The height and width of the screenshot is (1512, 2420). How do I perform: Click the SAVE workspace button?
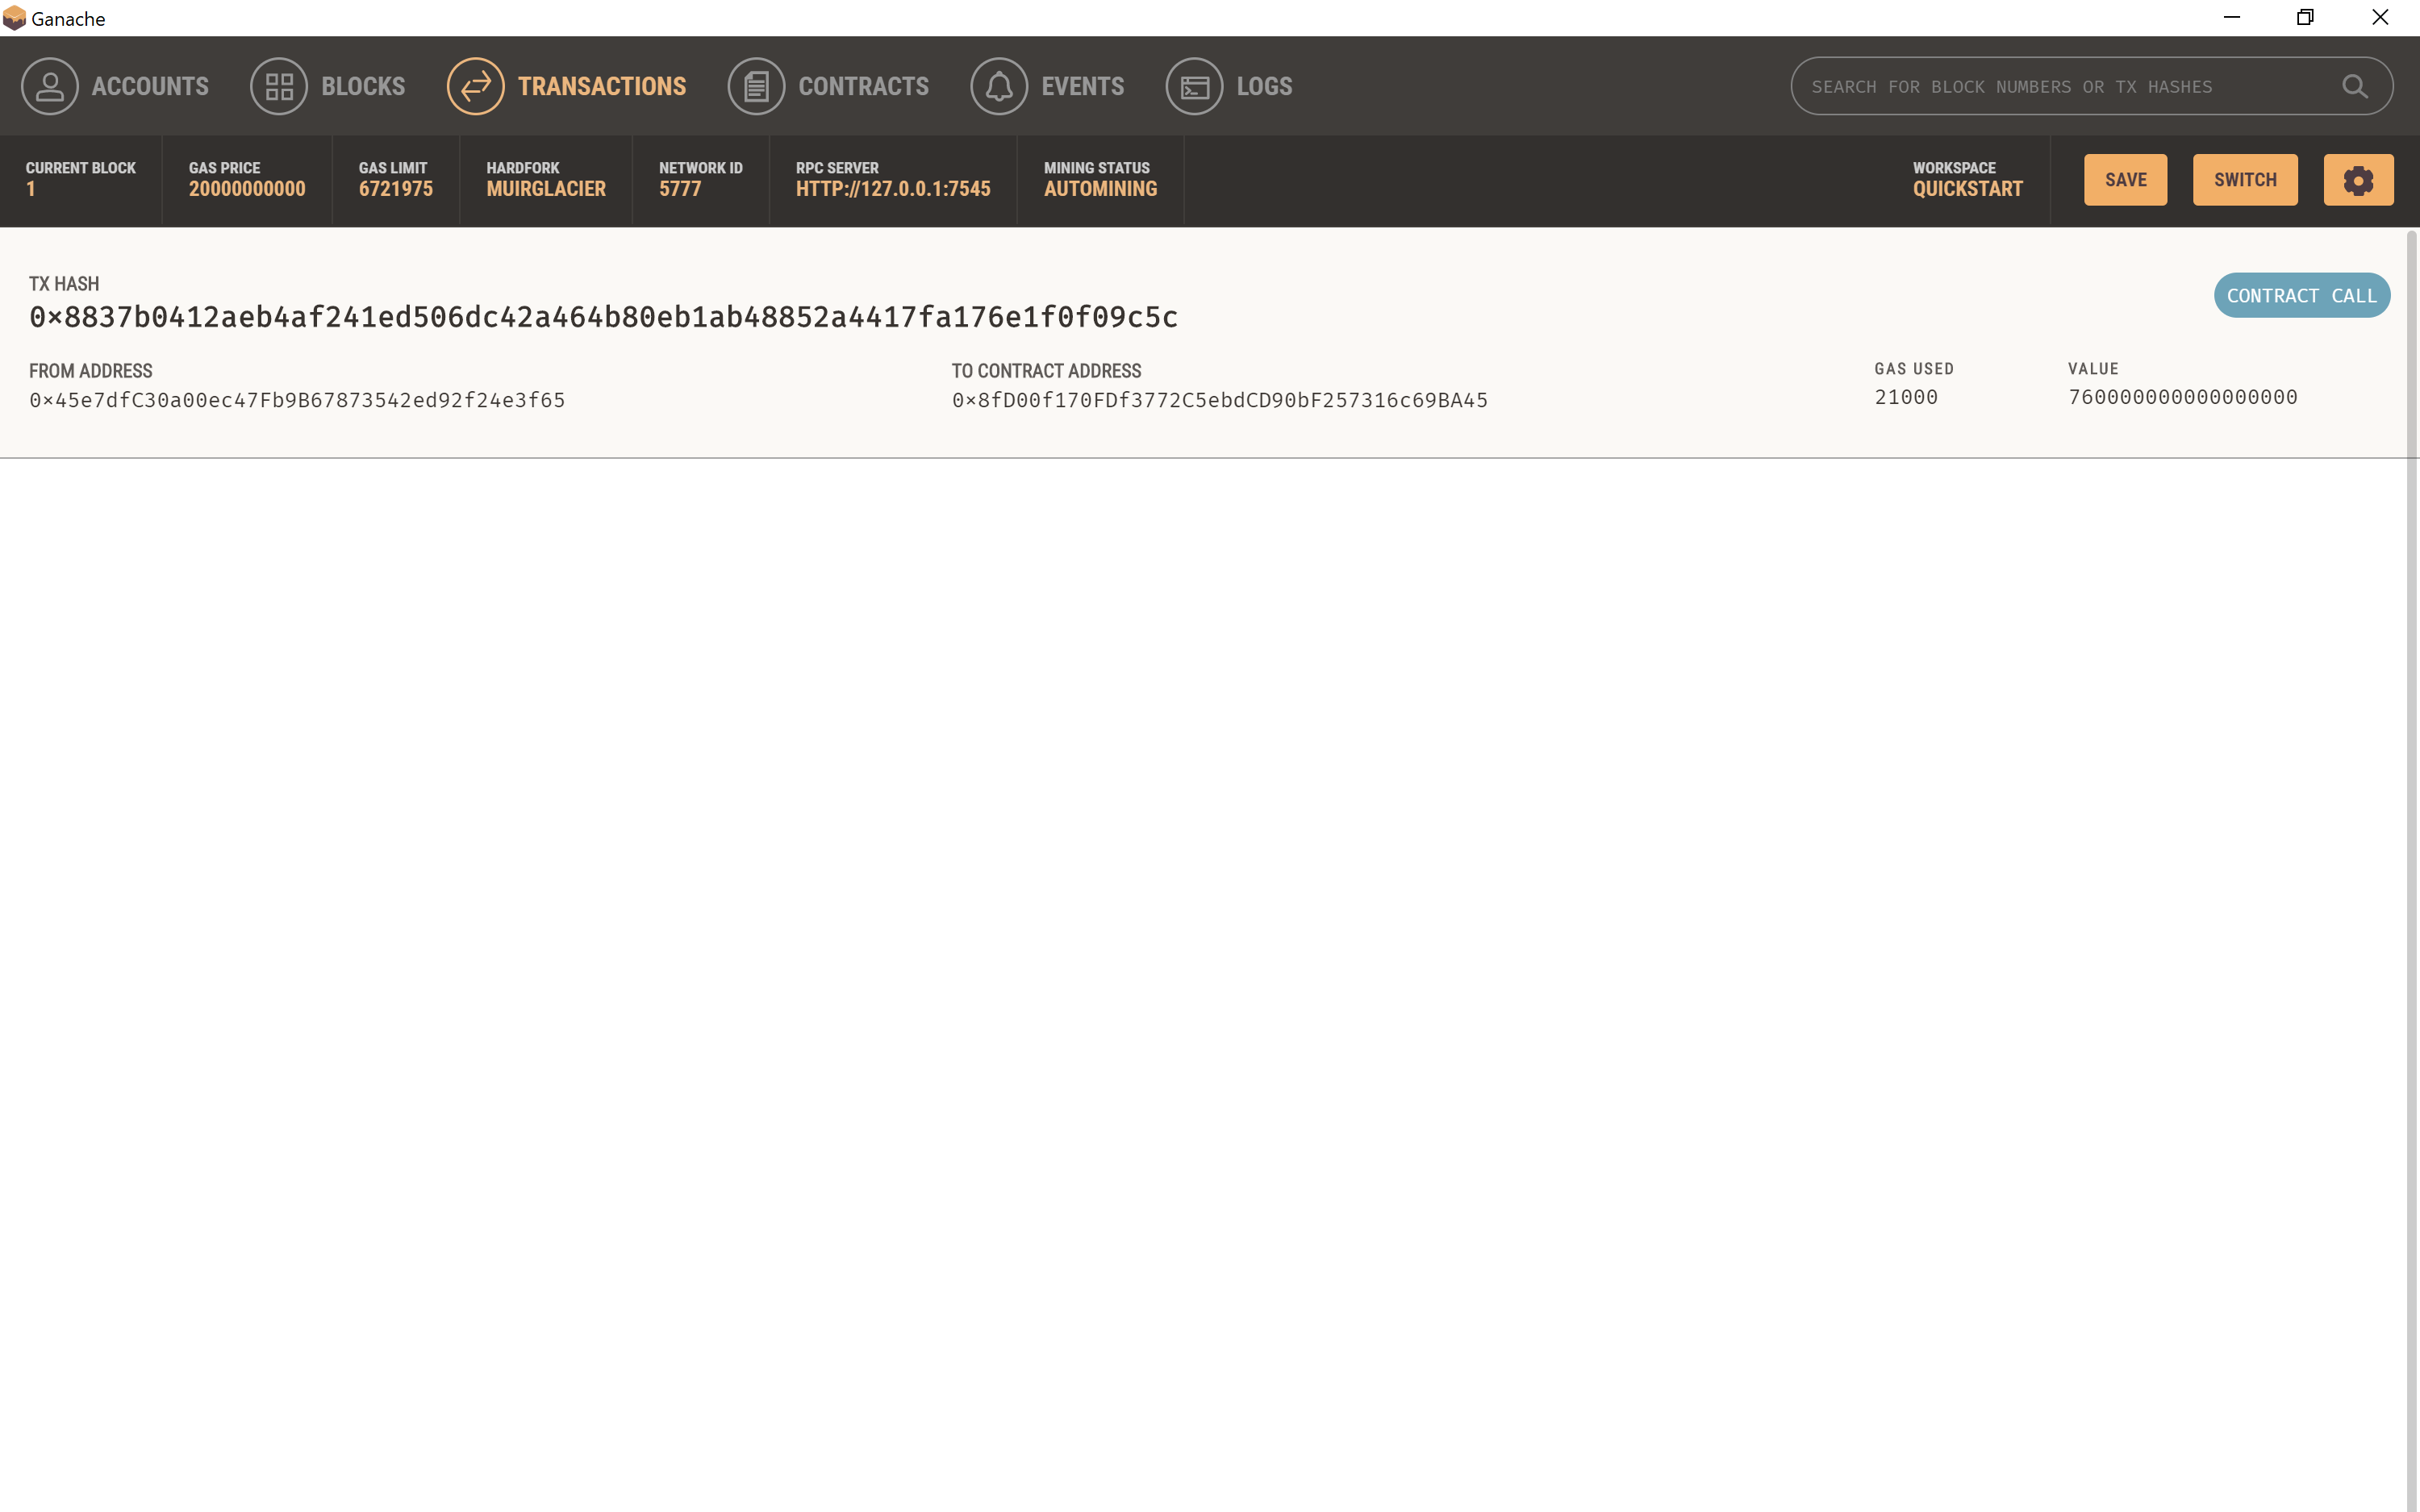[2125, 180]
